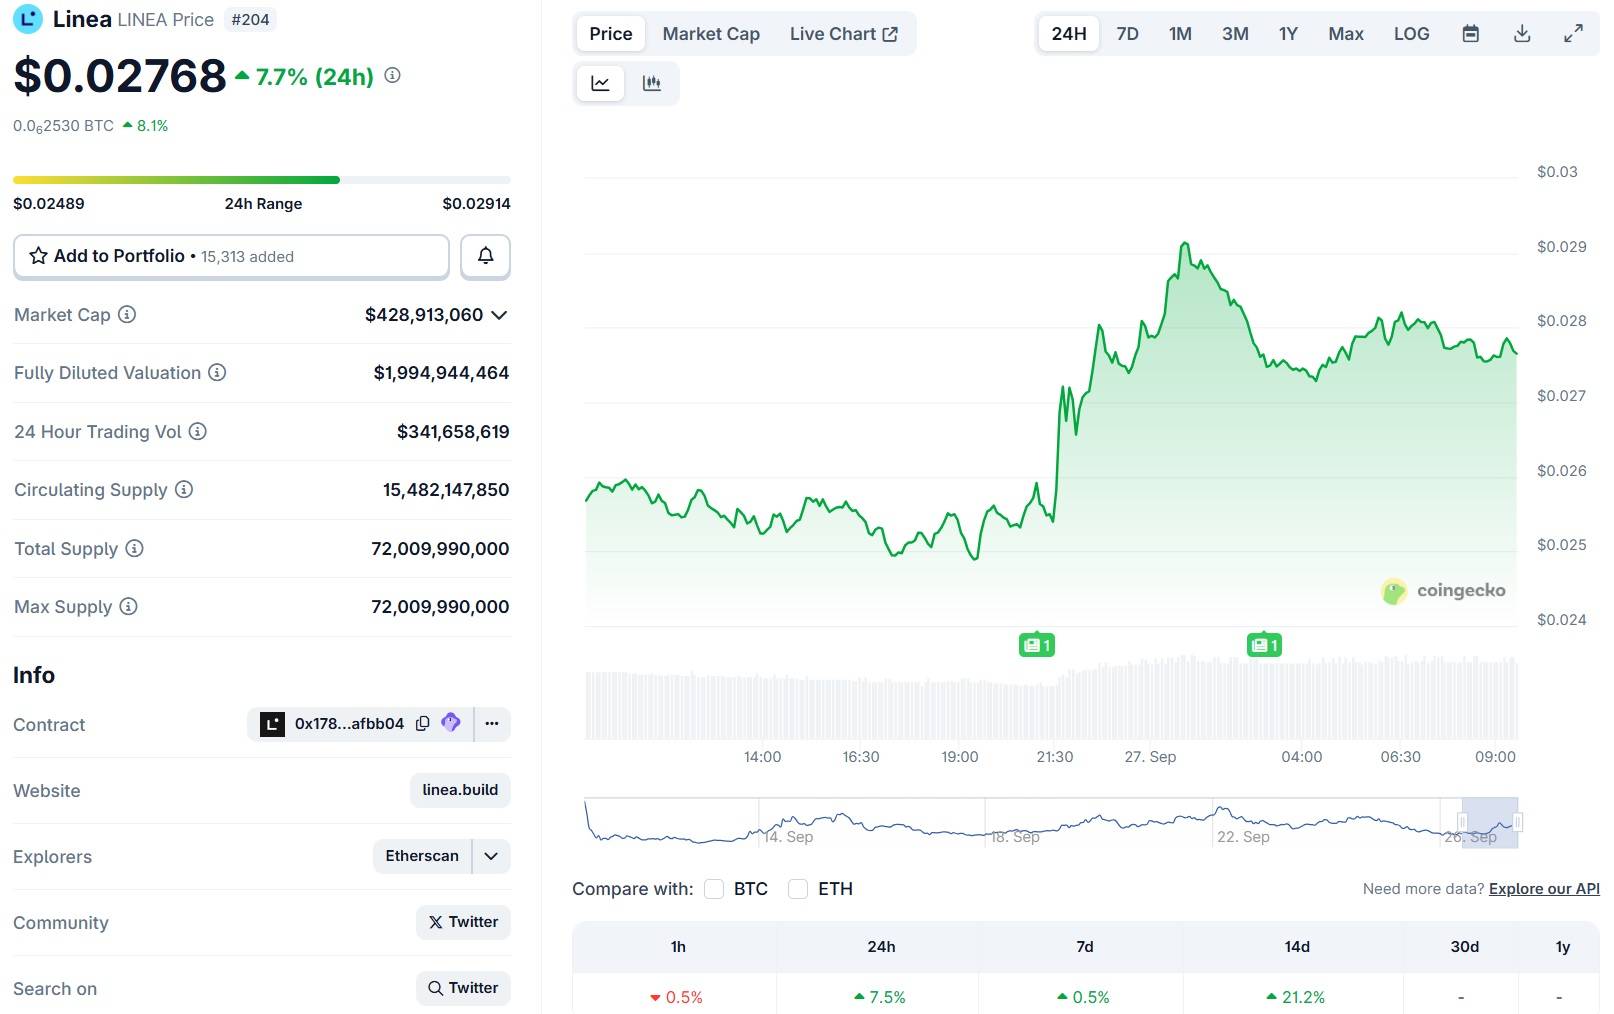Select the 24H time range
The height and width of the screenshot is (1014, 1614).
click(x=1069, y=33)
